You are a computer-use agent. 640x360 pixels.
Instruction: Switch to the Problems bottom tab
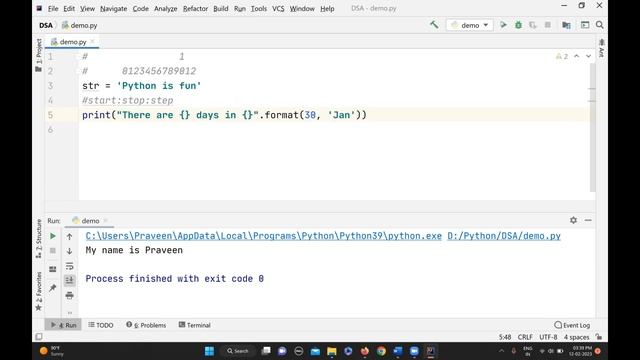(x=146, y=325)
